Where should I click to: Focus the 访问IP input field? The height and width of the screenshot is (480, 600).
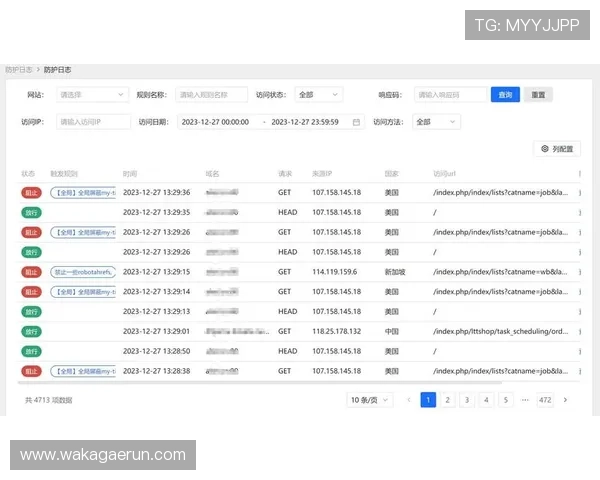[93, 122]
